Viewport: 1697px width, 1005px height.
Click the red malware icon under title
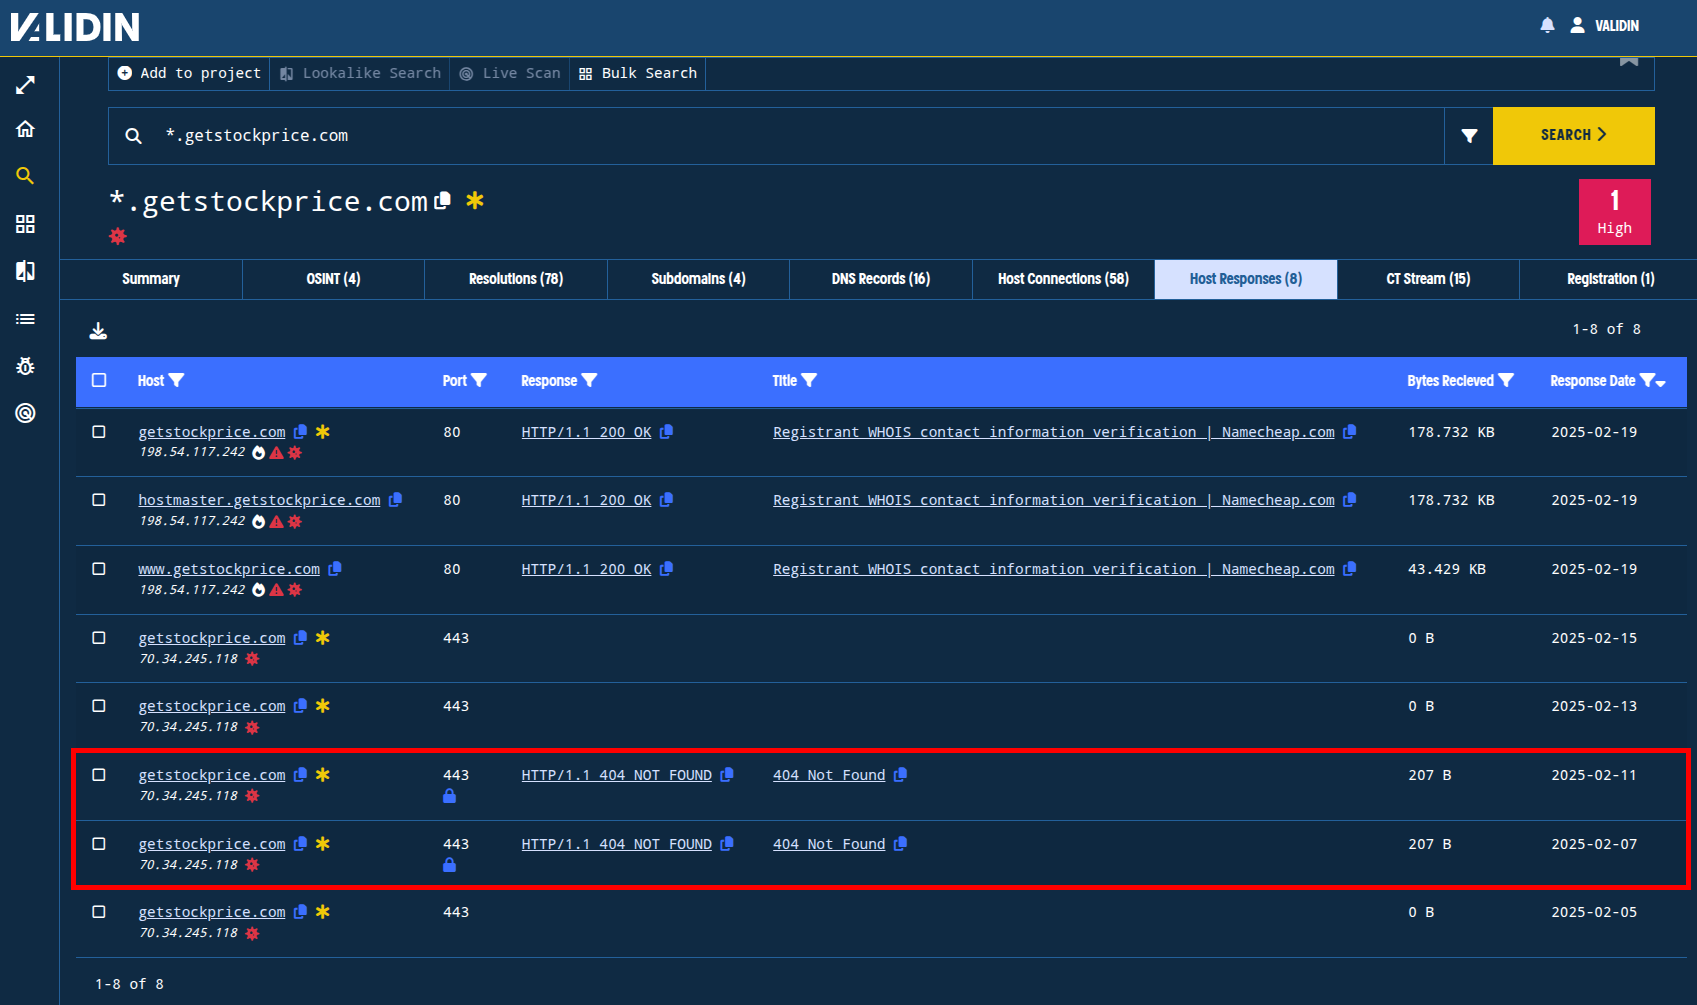tap(118, 236)
